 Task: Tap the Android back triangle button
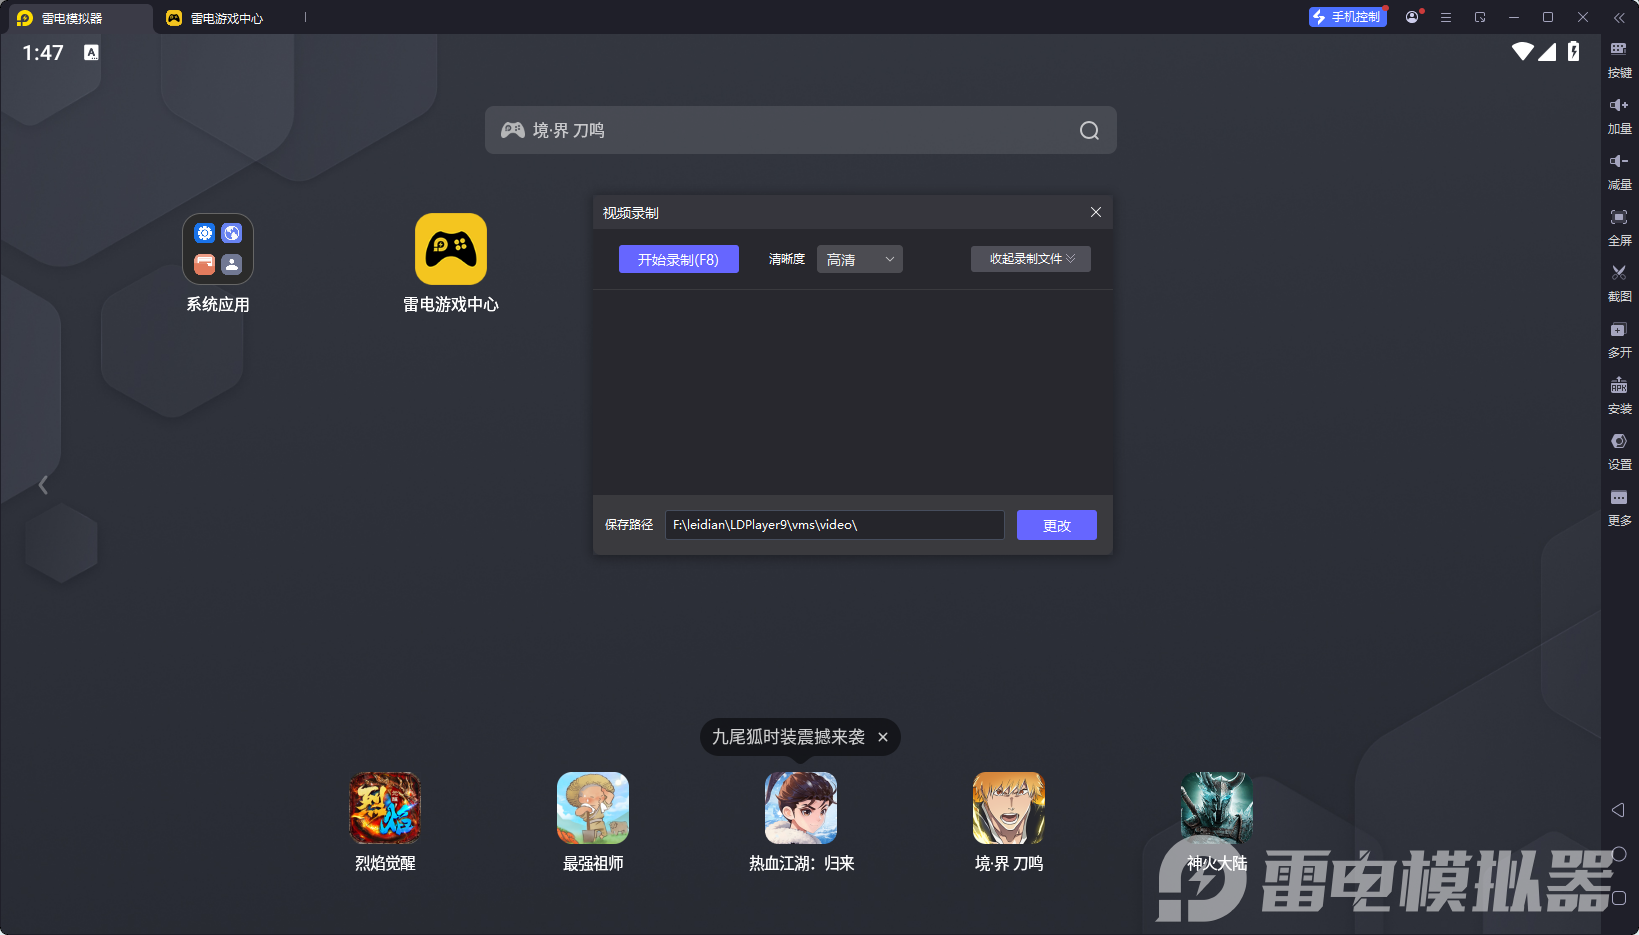click(x=1618, y=810)
